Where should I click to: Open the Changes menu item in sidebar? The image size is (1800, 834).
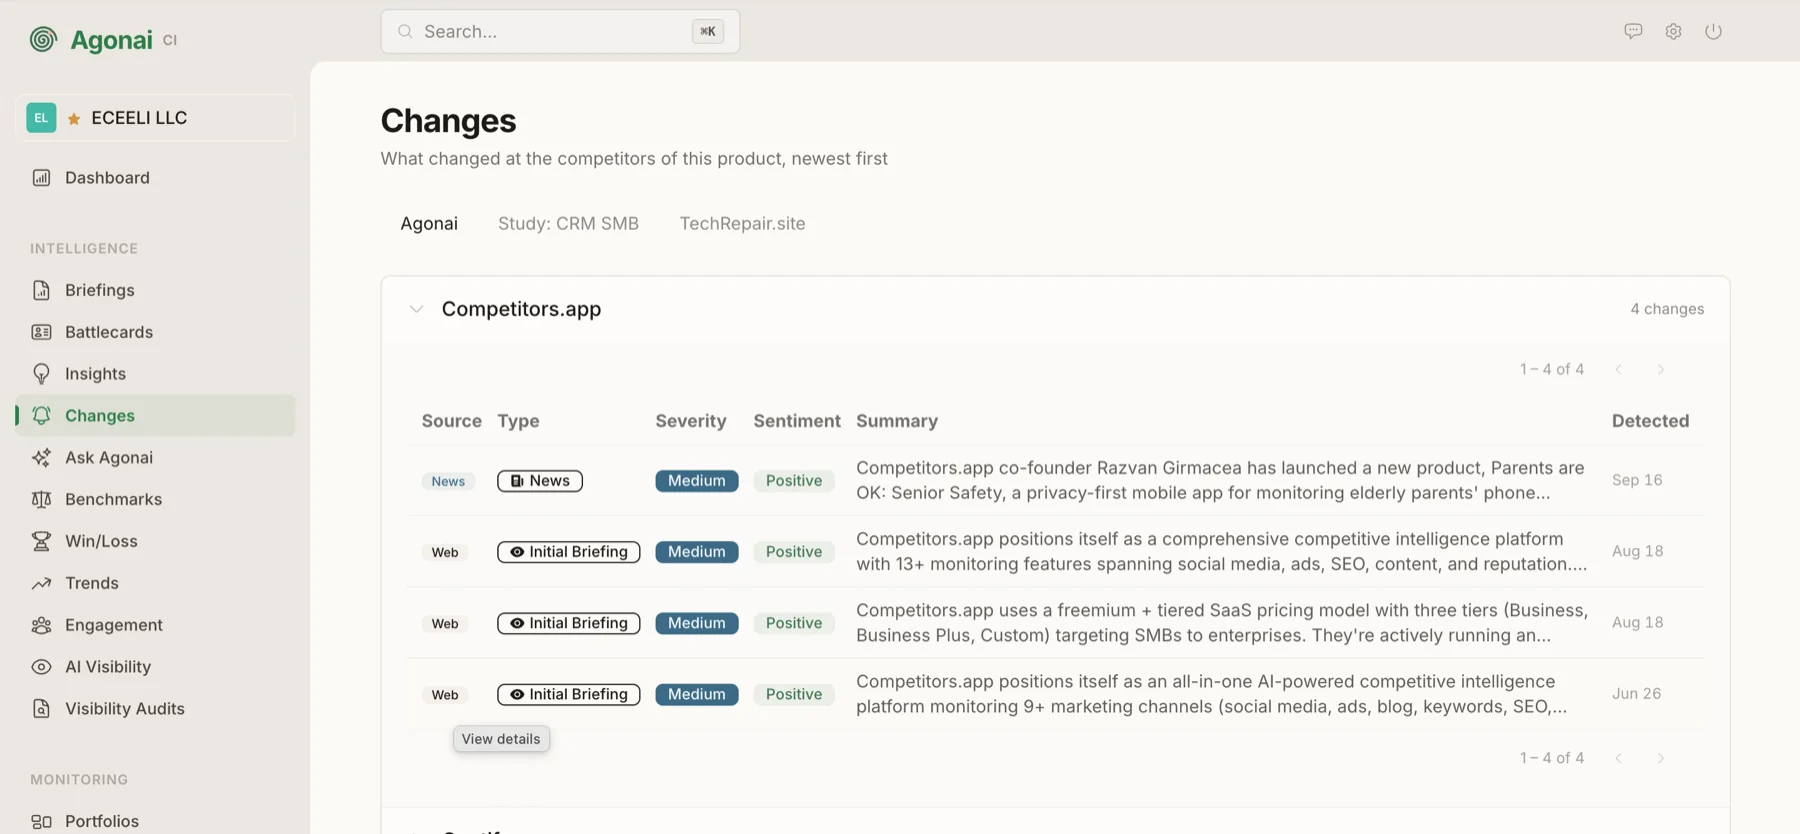[155, 415]
